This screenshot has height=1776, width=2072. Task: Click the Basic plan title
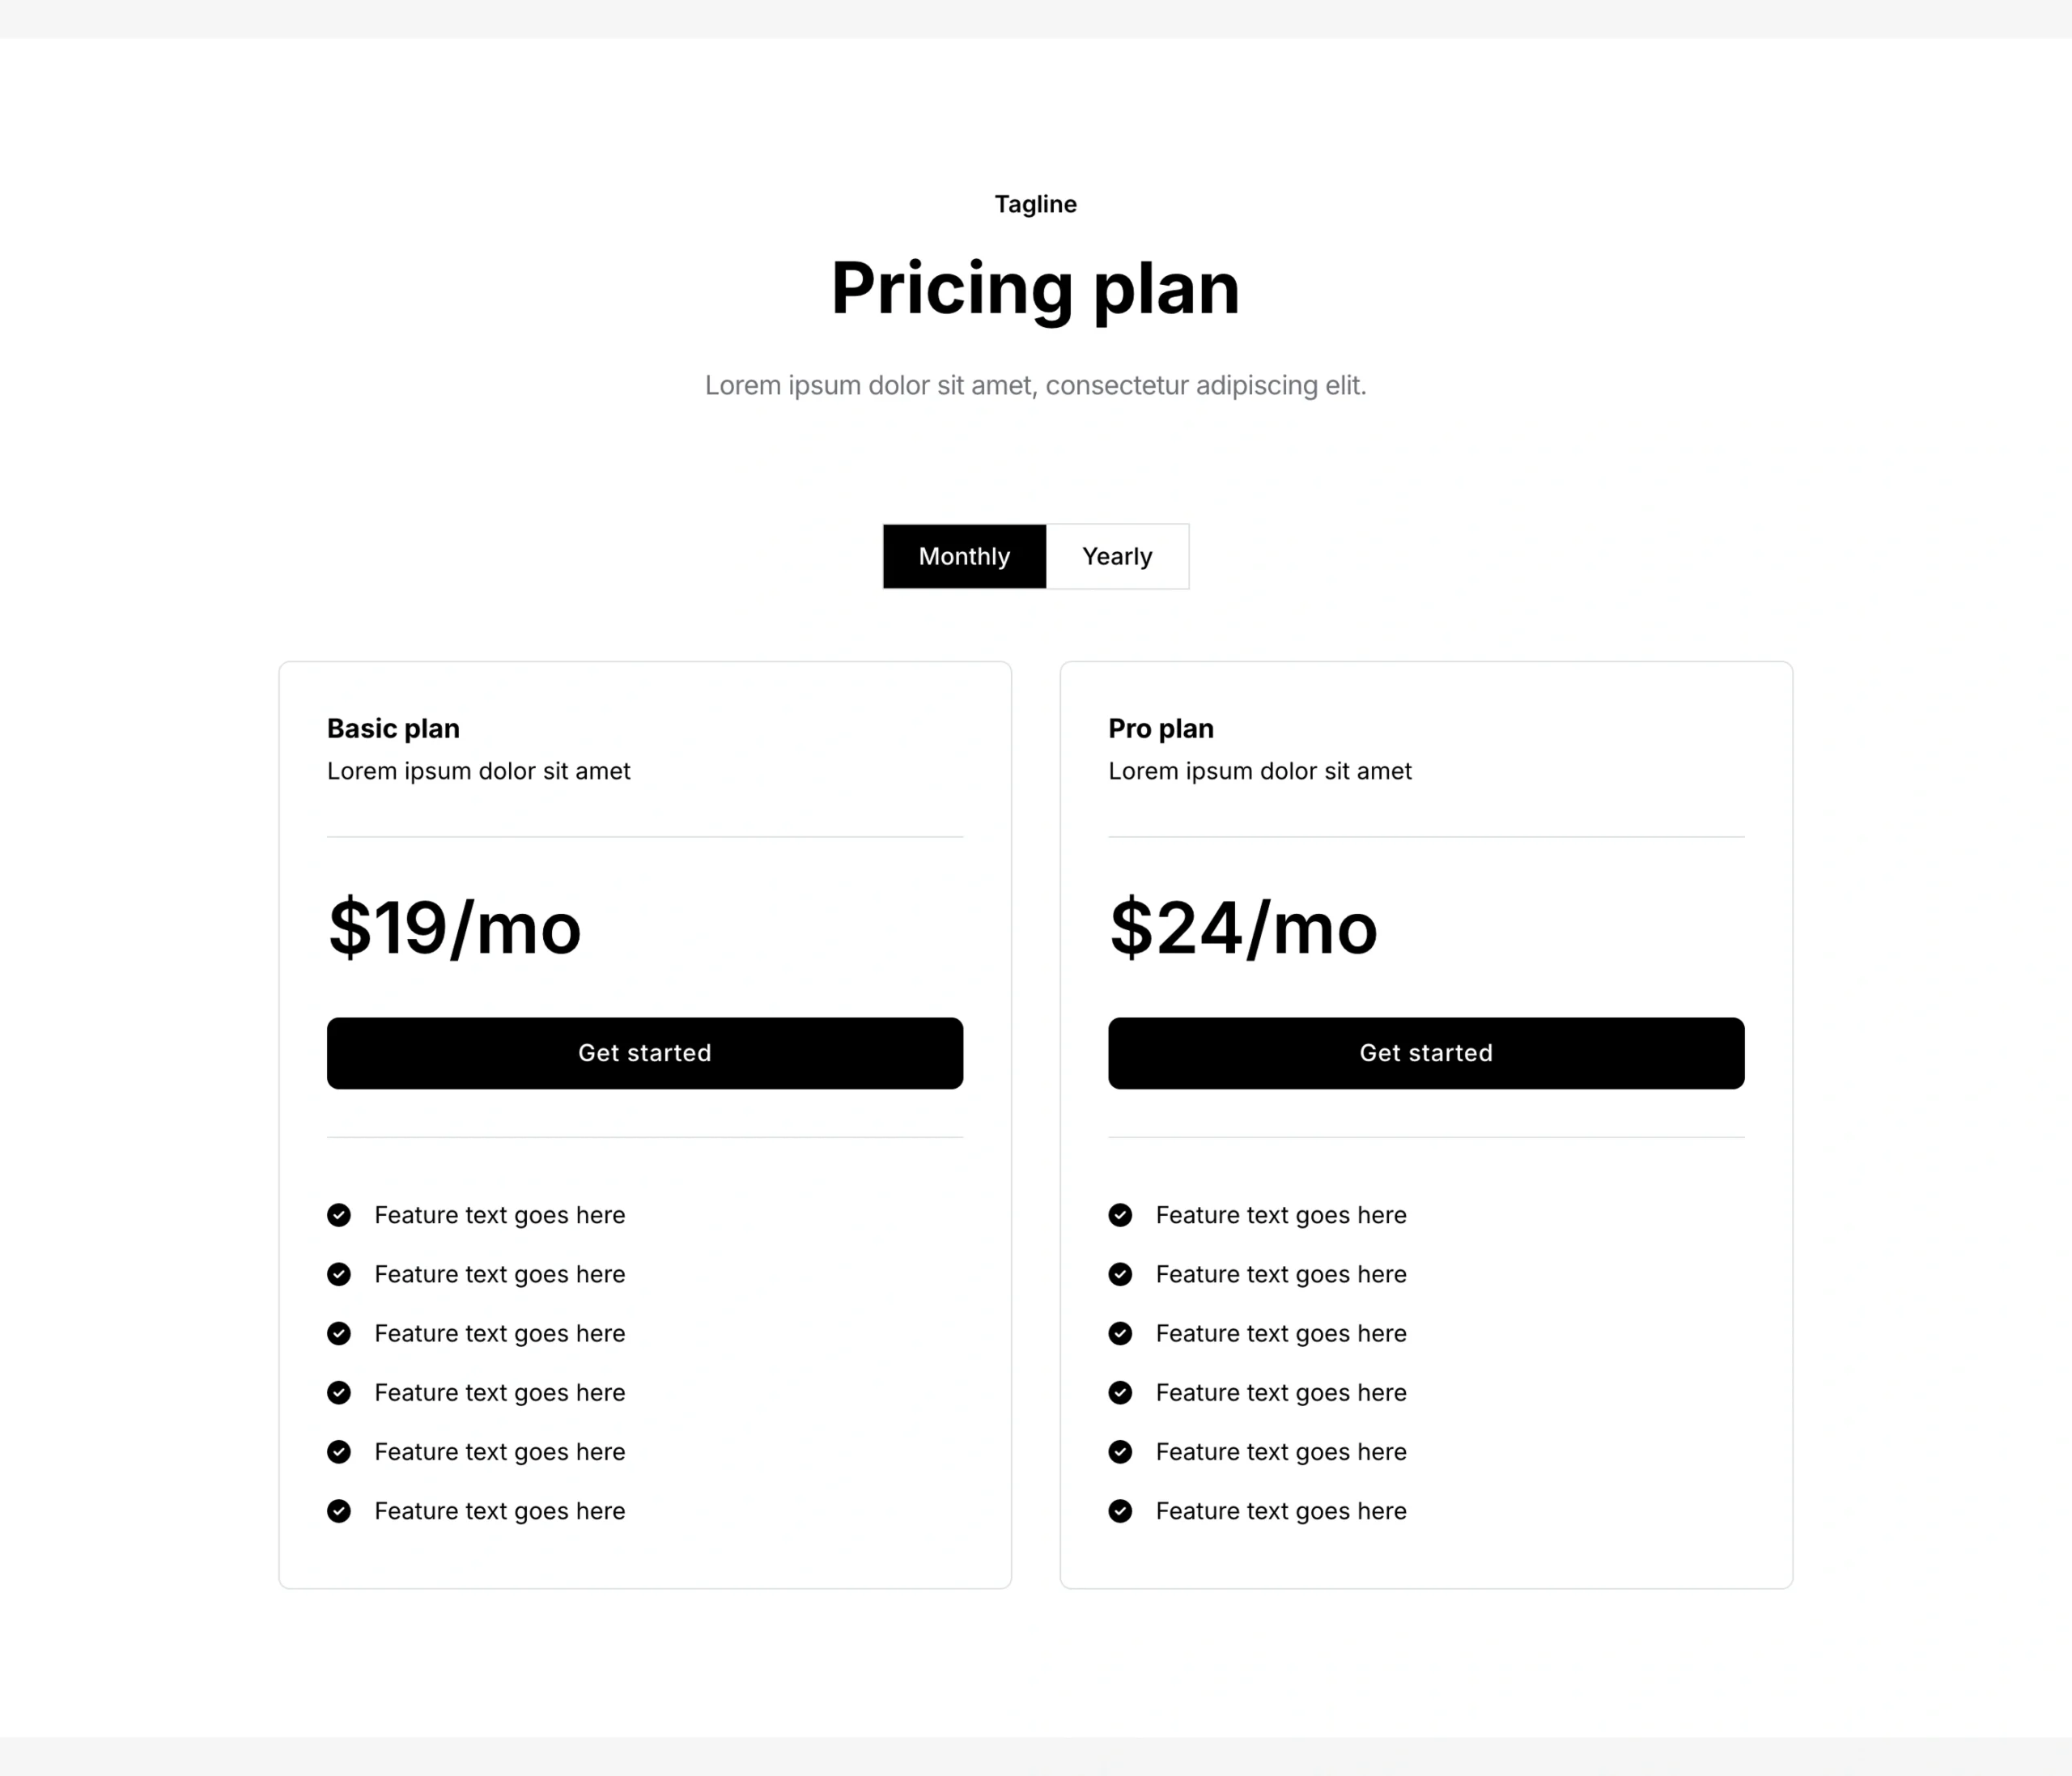[x=393, y=728]
